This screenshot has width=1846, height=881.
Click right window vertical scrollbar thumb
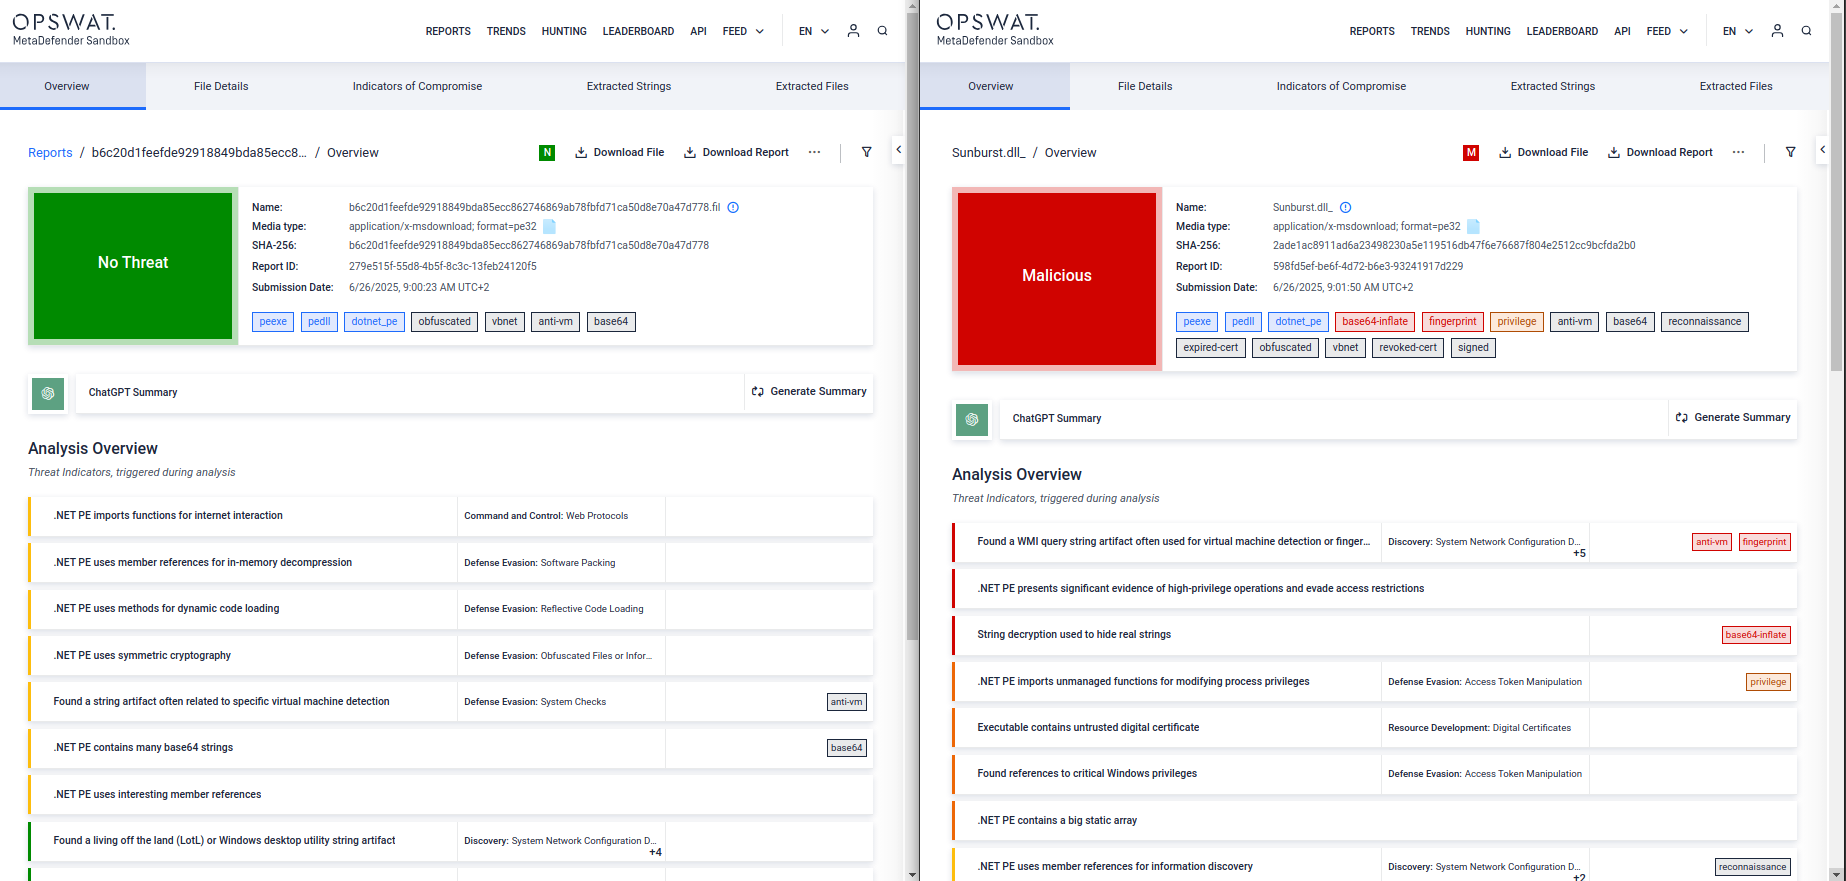[1836, 192]
